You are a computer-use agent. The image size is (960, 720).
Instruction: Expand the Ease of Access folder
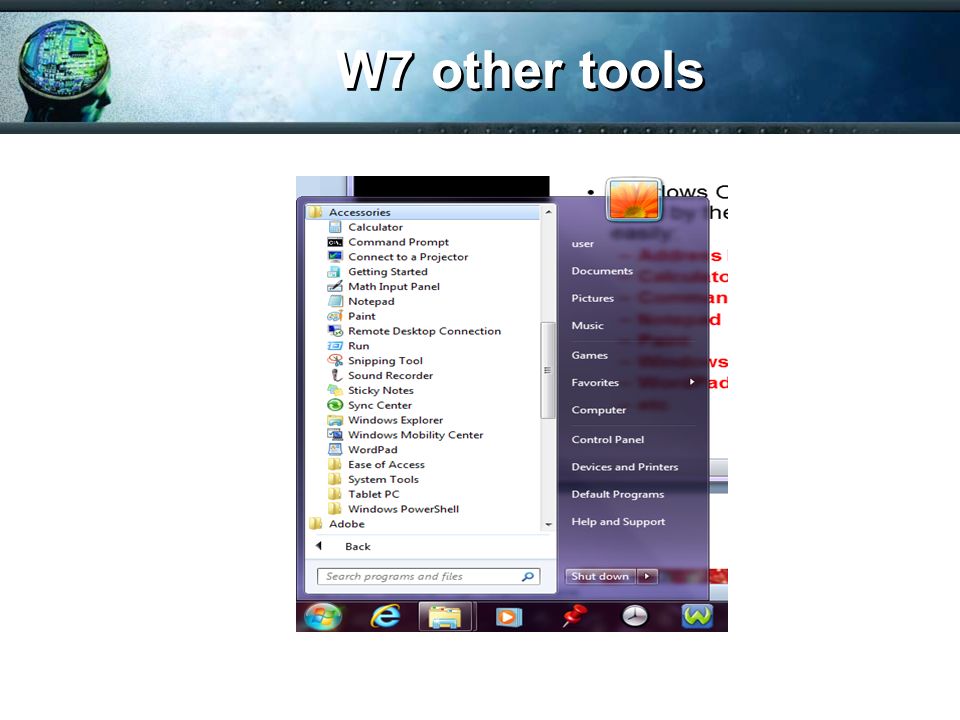pyautogui.click(x=376, y=465)
